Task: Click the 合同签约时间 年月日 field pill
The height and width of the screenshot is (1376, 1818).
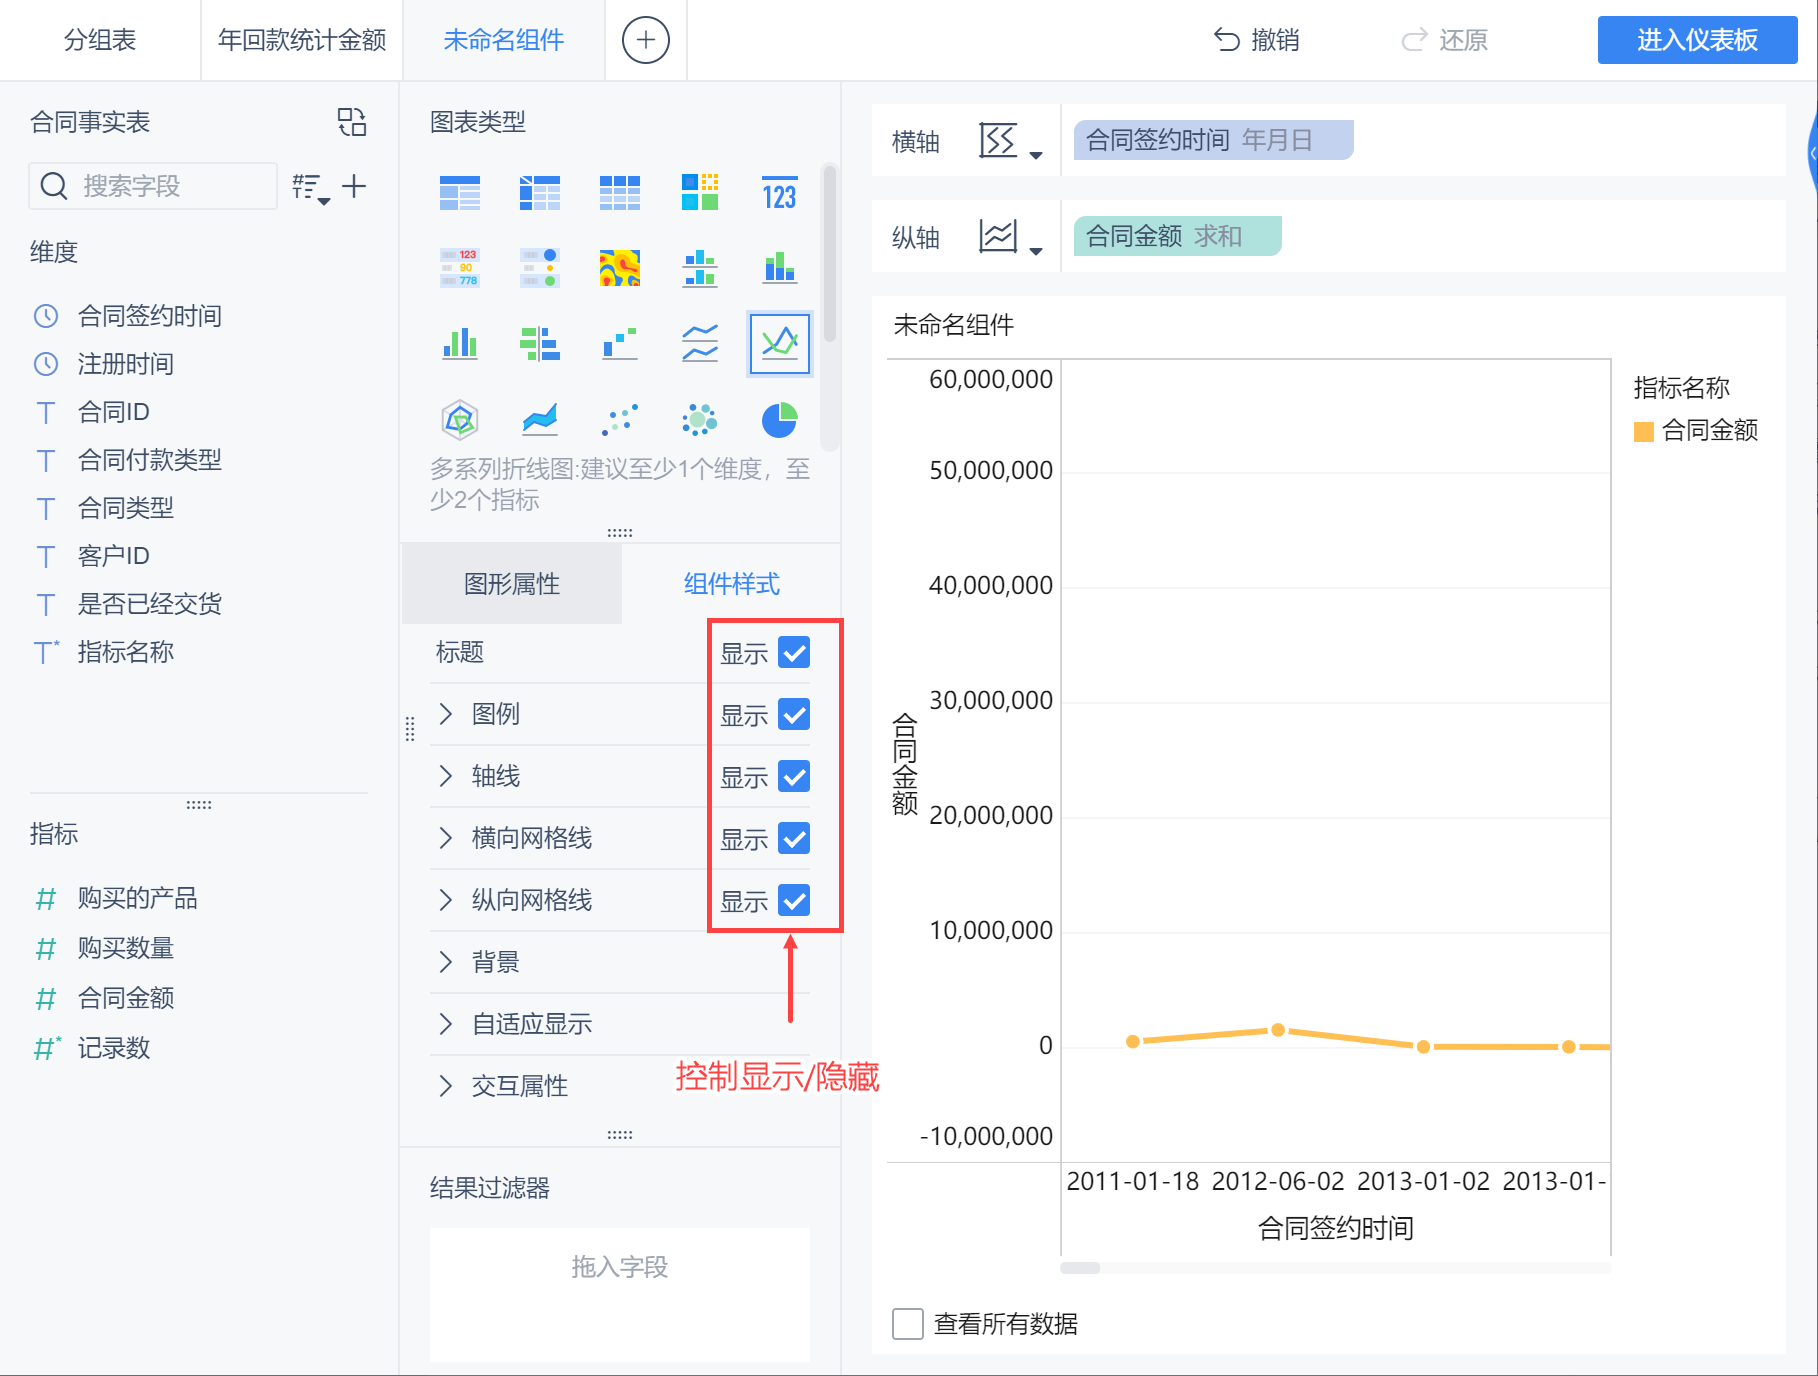Action: pos(1214,140)
